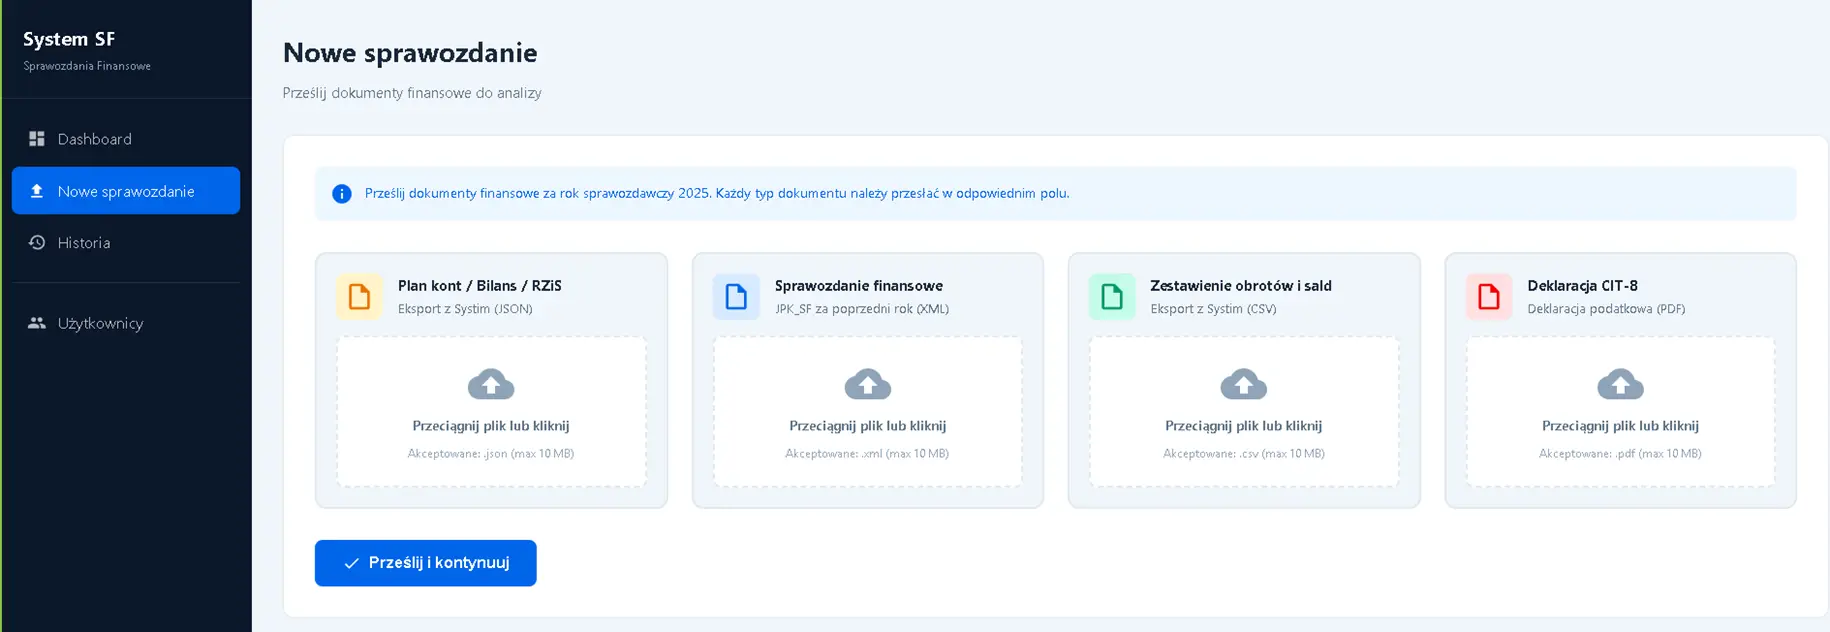Click the System SF logo title
This screenshot has height=632, width=1830.
(x=69, y=39)
